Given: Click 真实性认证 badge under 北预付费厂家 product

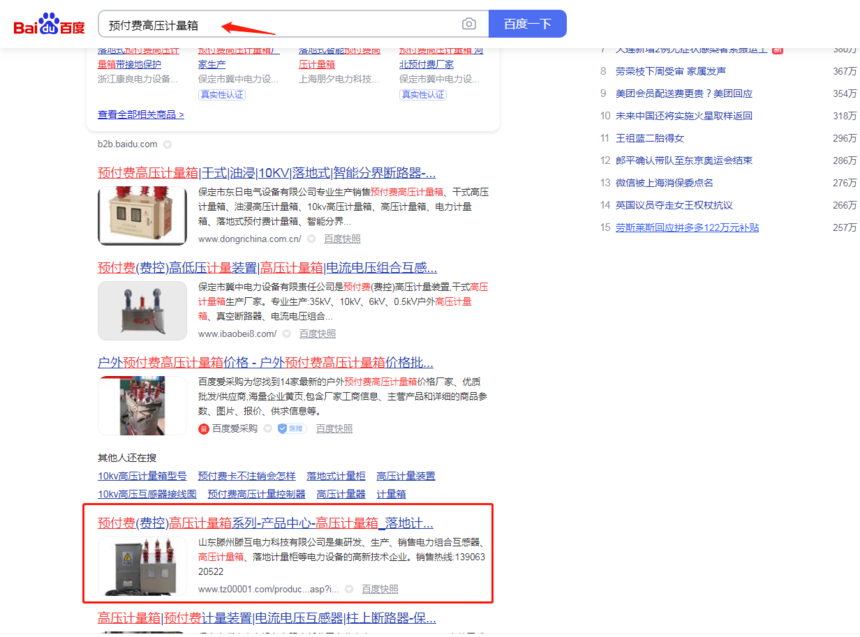Looking at the screenshot, I should [423, 94].
